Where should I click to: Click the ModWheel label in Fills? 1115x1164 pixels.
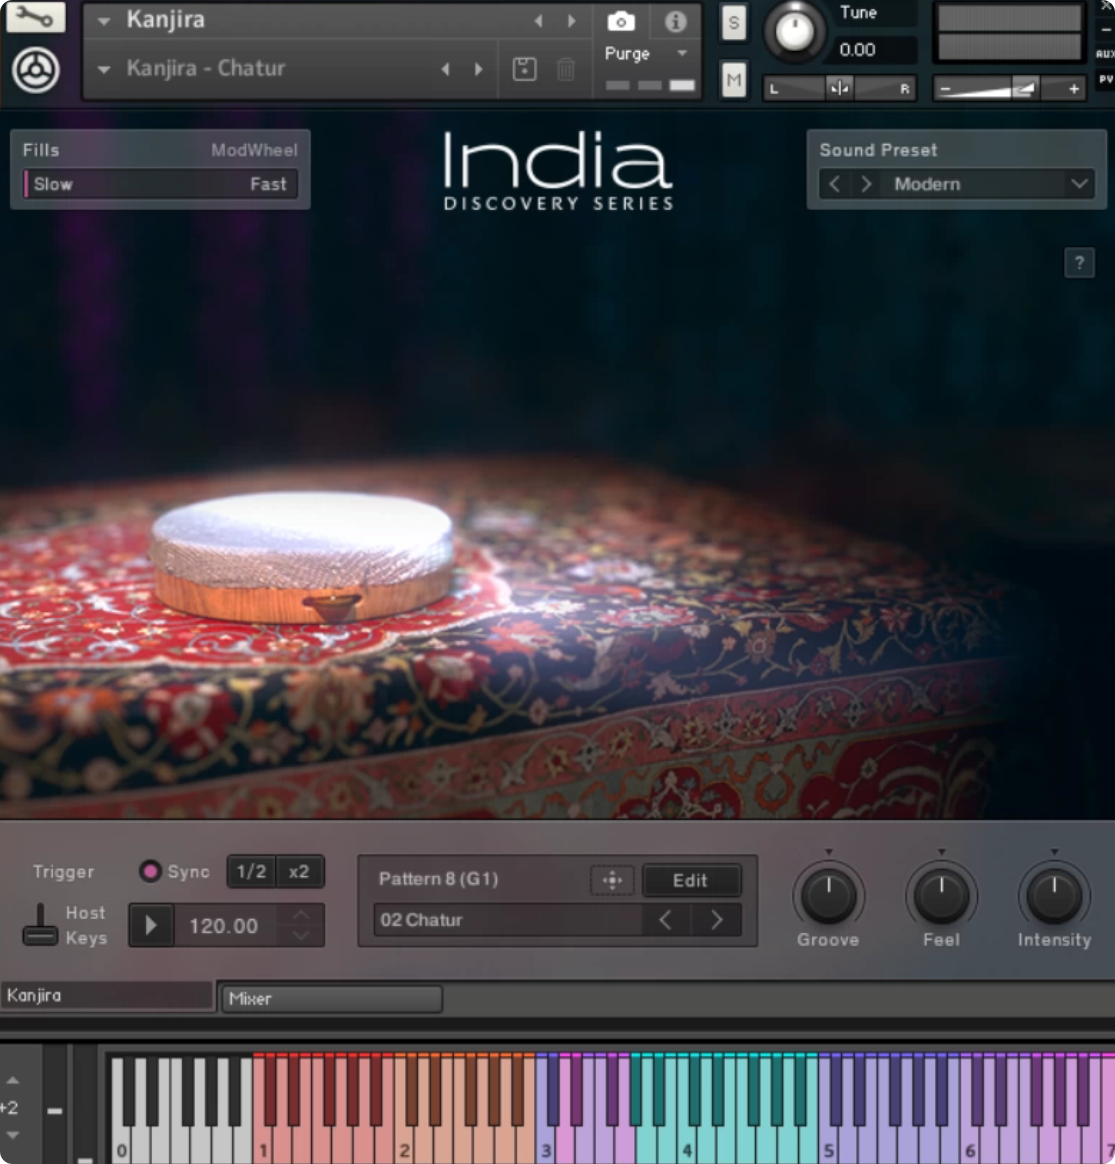pyautogui.click(x=254, y=150)
